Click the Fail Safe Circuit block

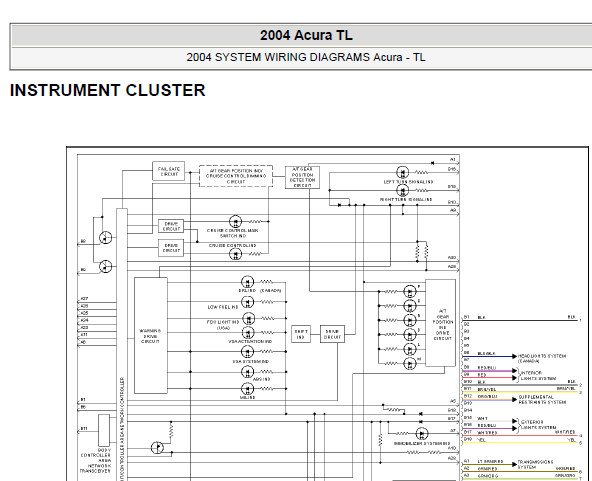[168, 171]
